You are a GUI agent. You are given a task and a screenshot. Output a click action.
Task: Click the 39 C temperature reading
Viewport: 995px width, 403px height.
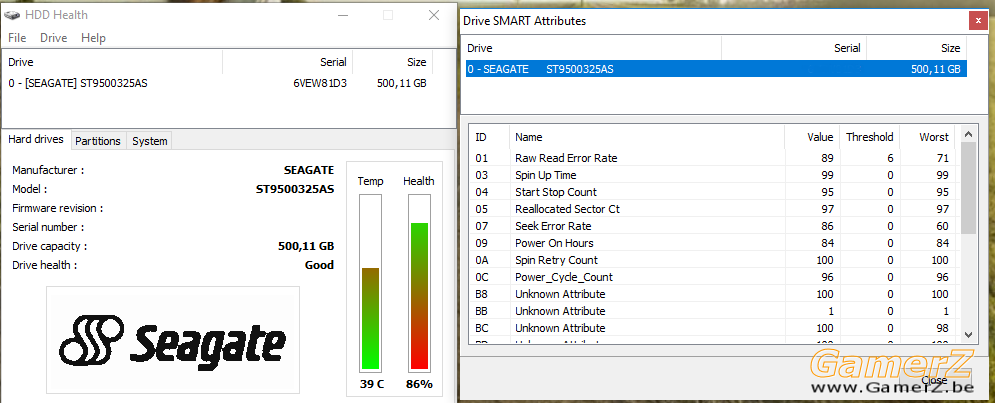[370, 384]
